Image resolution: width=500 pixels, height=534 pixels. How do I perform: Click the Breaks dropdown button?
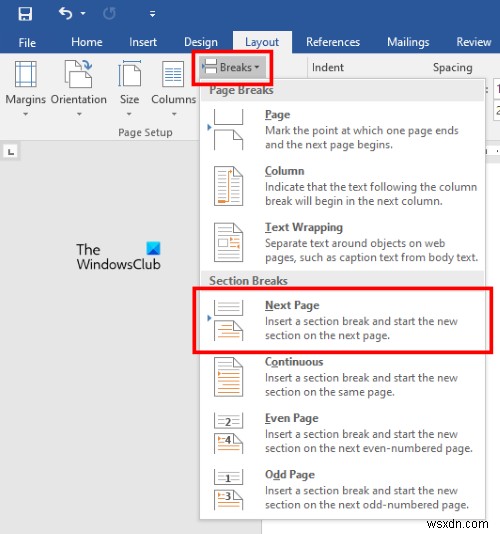point(232,67)
